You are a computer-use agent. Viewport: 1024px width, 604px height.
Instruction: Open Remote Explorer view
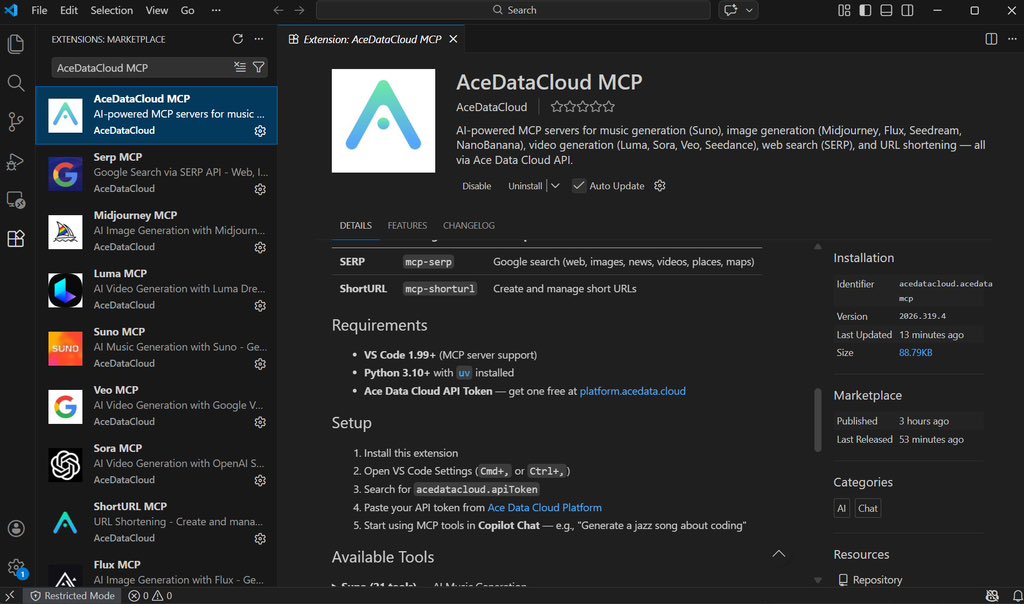[16, 200]
